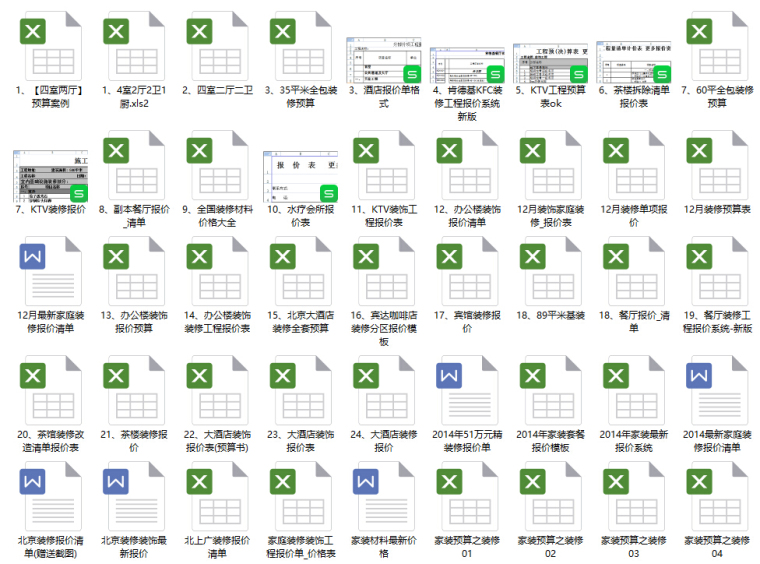Click the 2、四室二厅二卫 Excel file icon
760x564 pixels.
[217, 46]
